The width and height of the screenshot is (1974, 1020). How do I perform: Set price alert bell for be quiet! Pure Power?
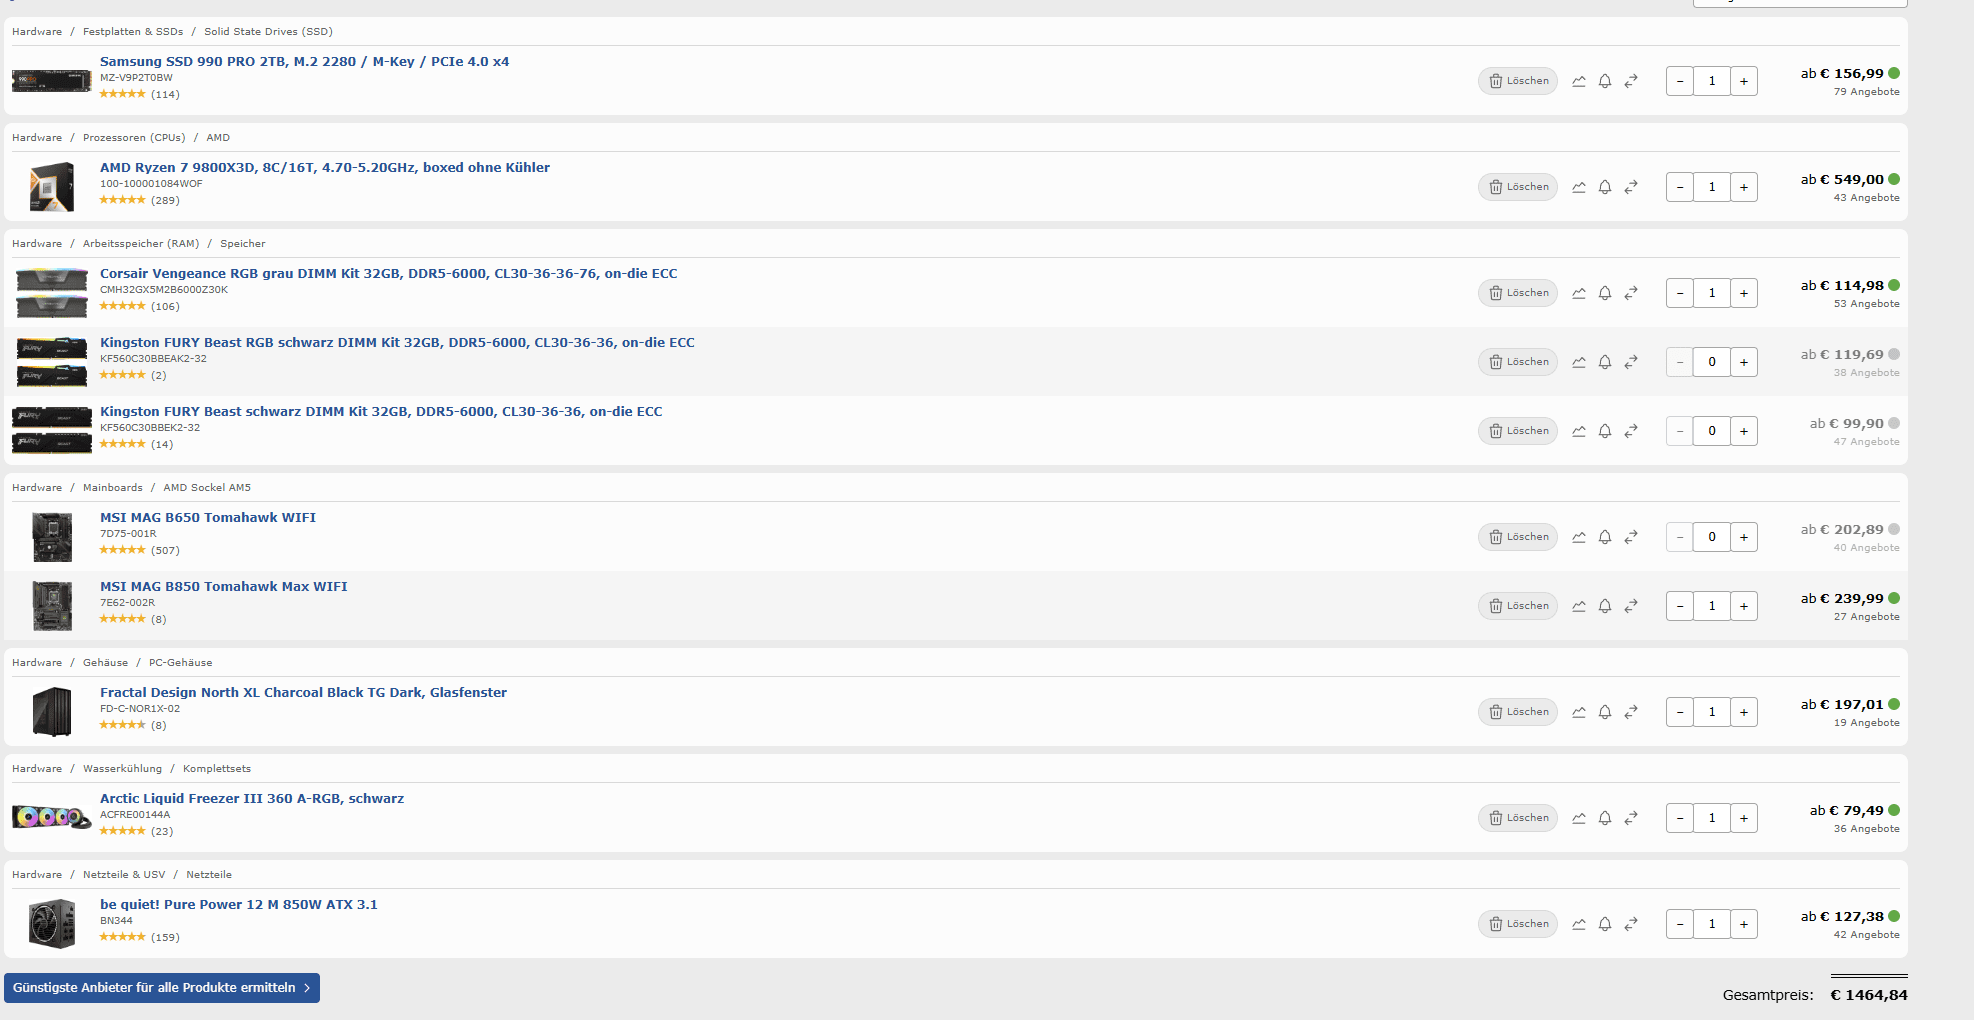point(1605,924)
